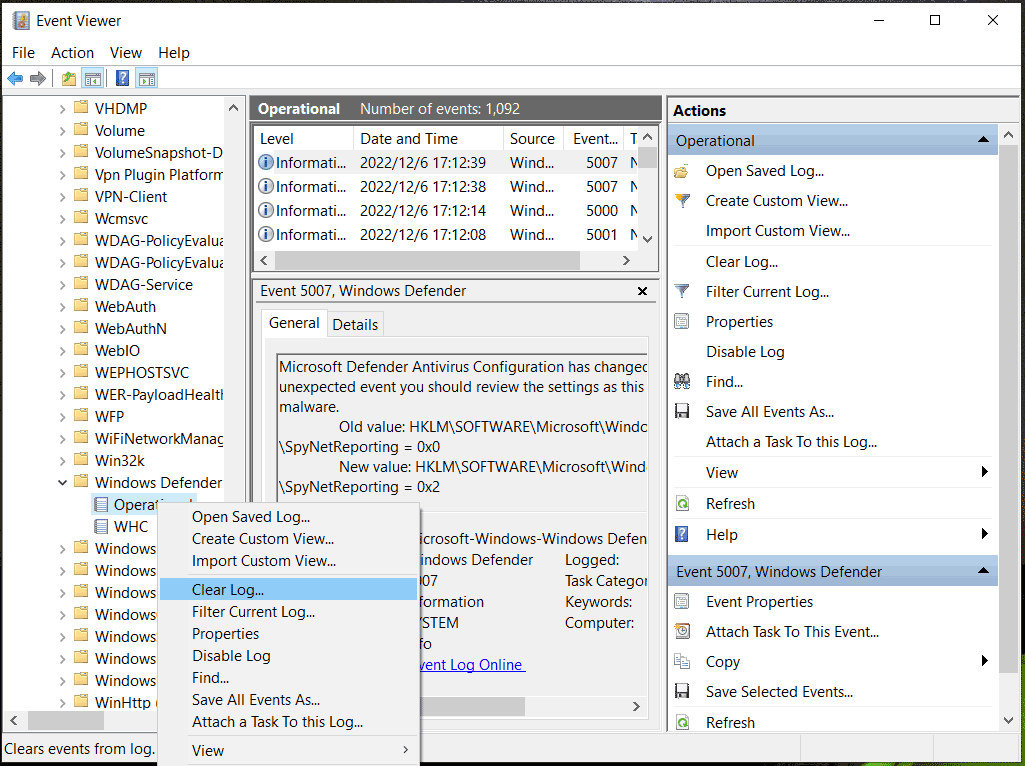Click the Event Viewer title bar app icon
This screenshot has height=766, width=1025.
21,20
